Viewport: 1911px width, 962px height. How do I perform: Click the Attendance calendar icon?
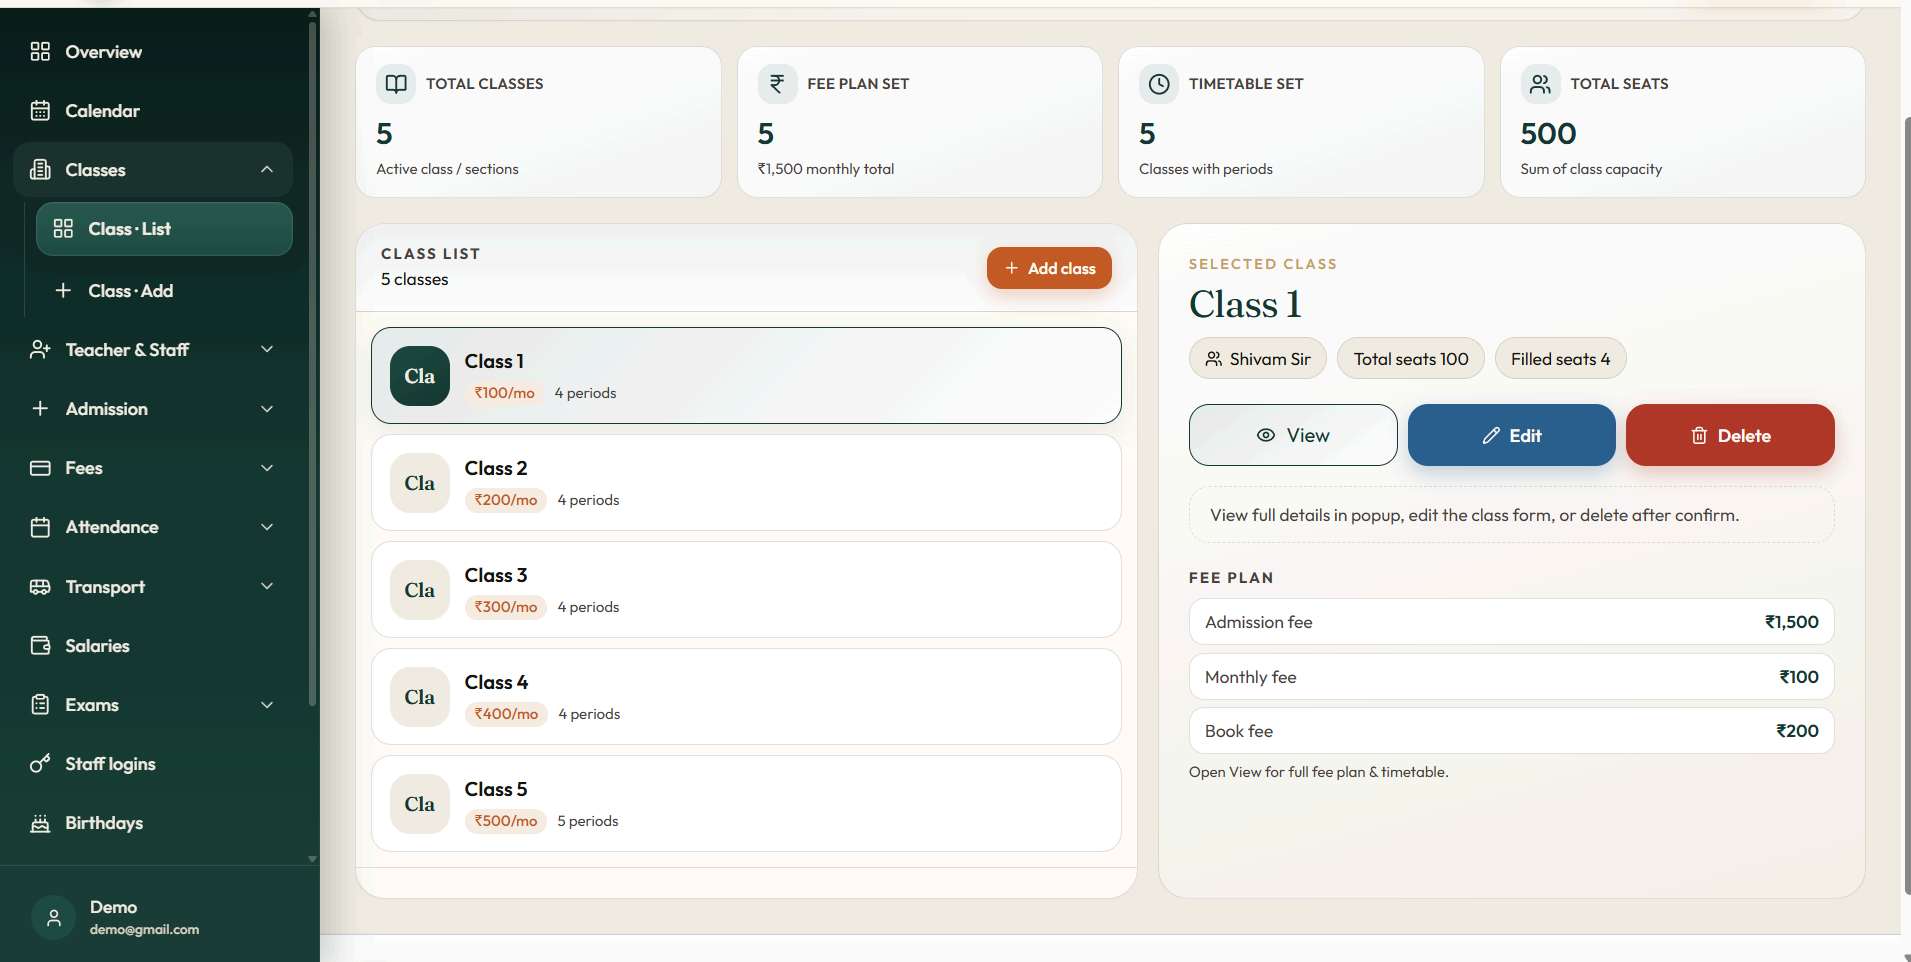[40, 527]
